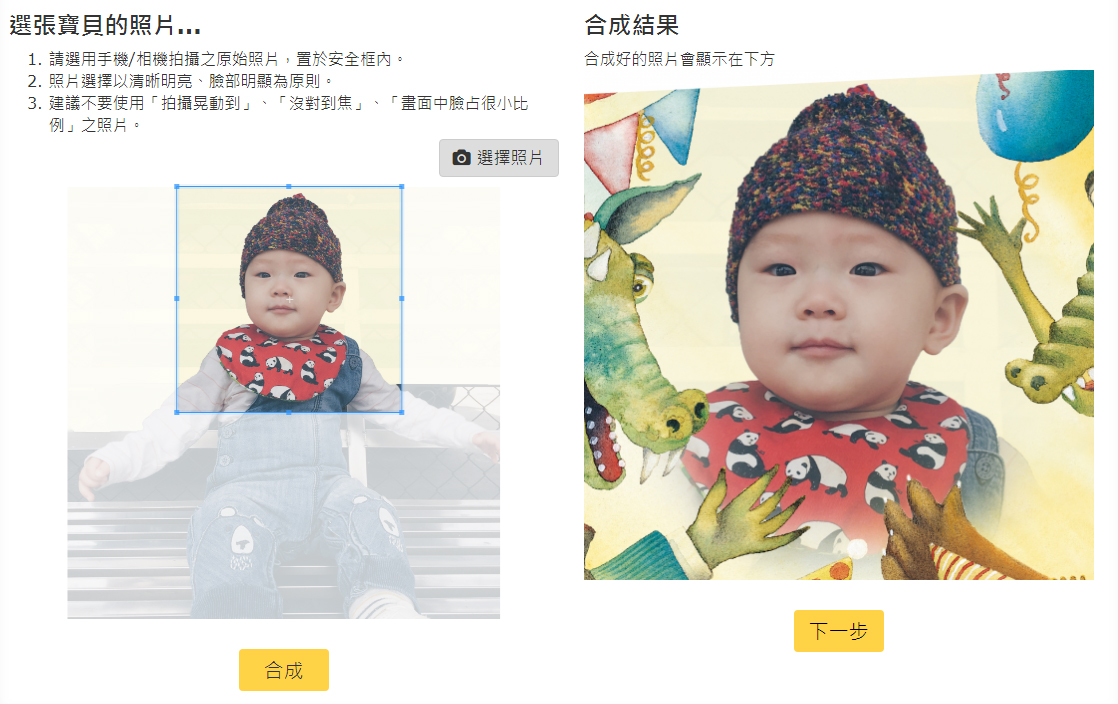Click the composited result image with crocodiles
This screenshot has width=1118, height=704.
point(838,325)
